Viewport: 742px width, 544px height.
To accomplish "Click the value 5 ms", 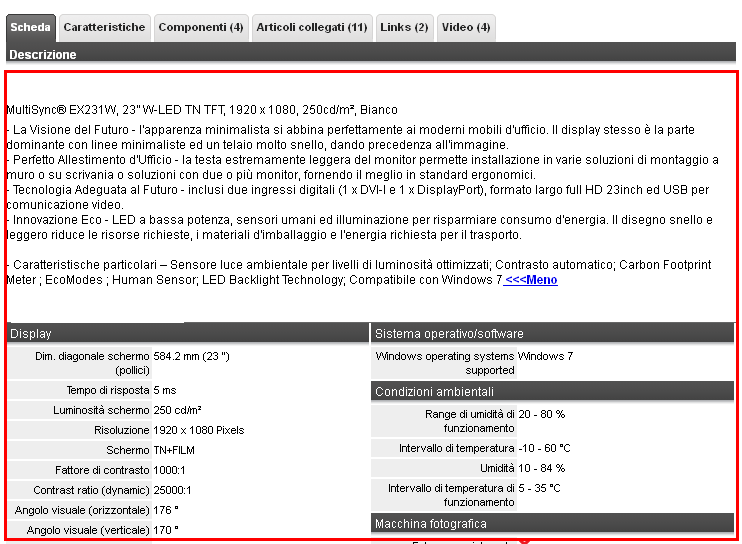I will coord(165,390).
